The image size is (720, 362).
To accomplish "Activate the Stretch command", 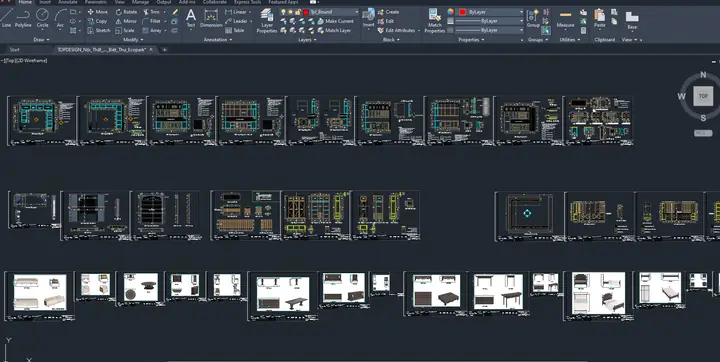I will coord(99,30).
